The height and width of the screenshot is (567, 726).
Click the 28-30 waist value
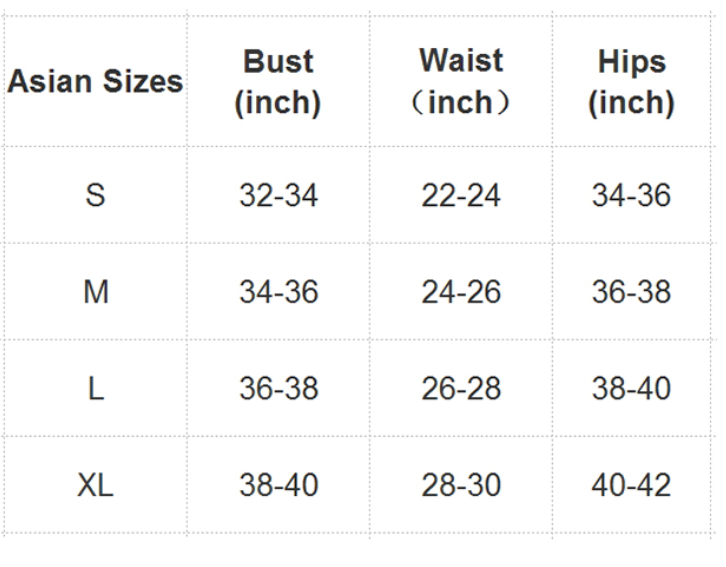461,485
